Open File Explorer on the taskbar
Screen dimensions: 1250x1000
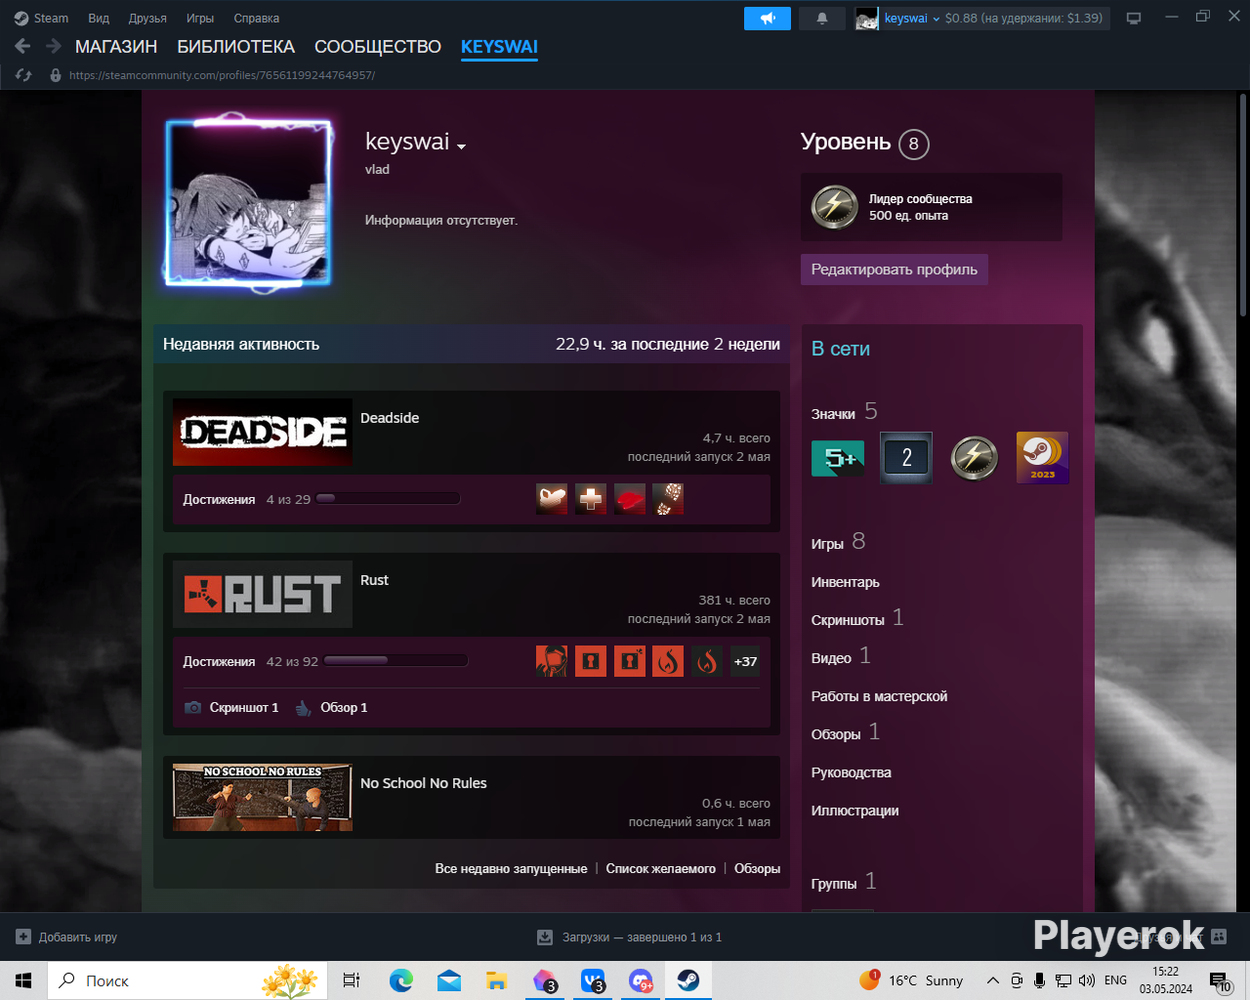(x=497, y=980)
